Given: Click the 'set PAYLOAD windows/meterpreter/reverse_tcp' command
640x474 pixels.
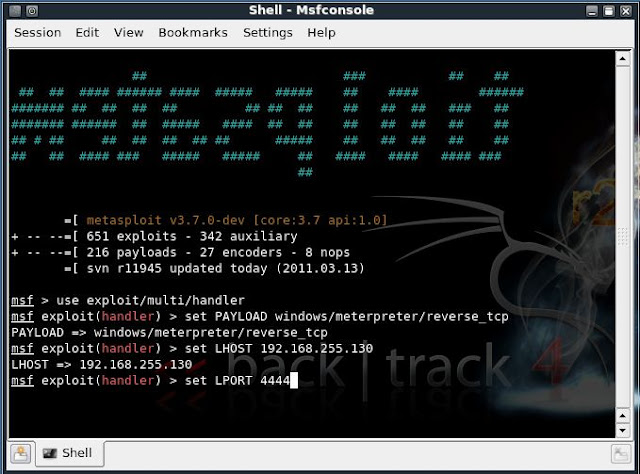Looking at the screenshot, I should 260,316.
